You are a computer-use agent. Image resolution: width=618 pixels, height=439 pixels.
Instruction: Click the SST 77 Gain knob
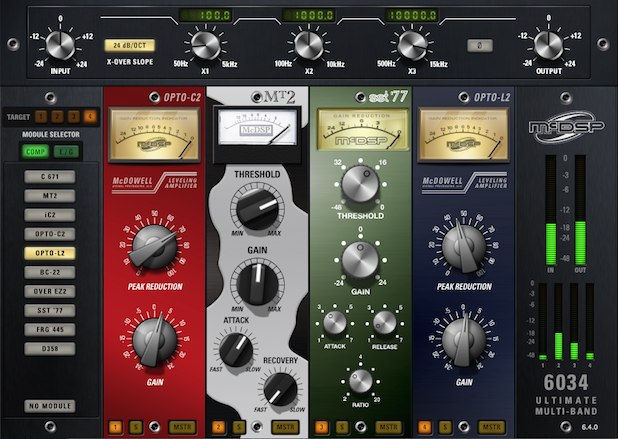(x=360, y=260)
